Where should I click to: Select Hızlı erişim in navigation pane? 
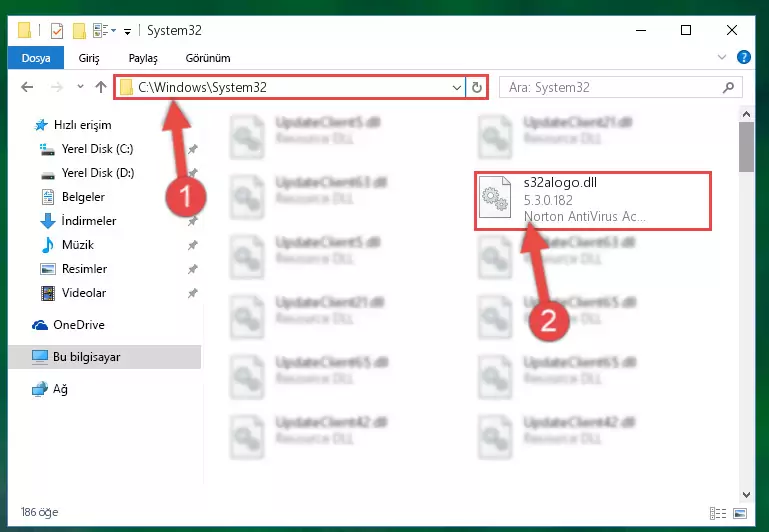point(74,125)
